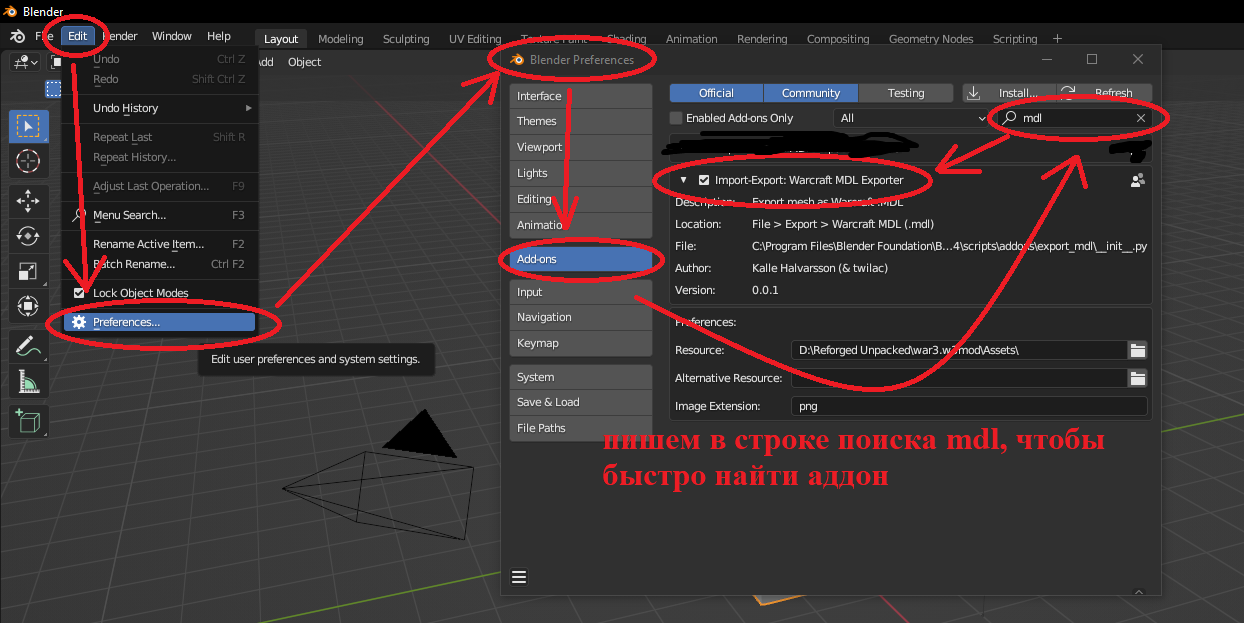Open the Object menu in viewport header
The image size is (1244, 623).
coord(305,62)
